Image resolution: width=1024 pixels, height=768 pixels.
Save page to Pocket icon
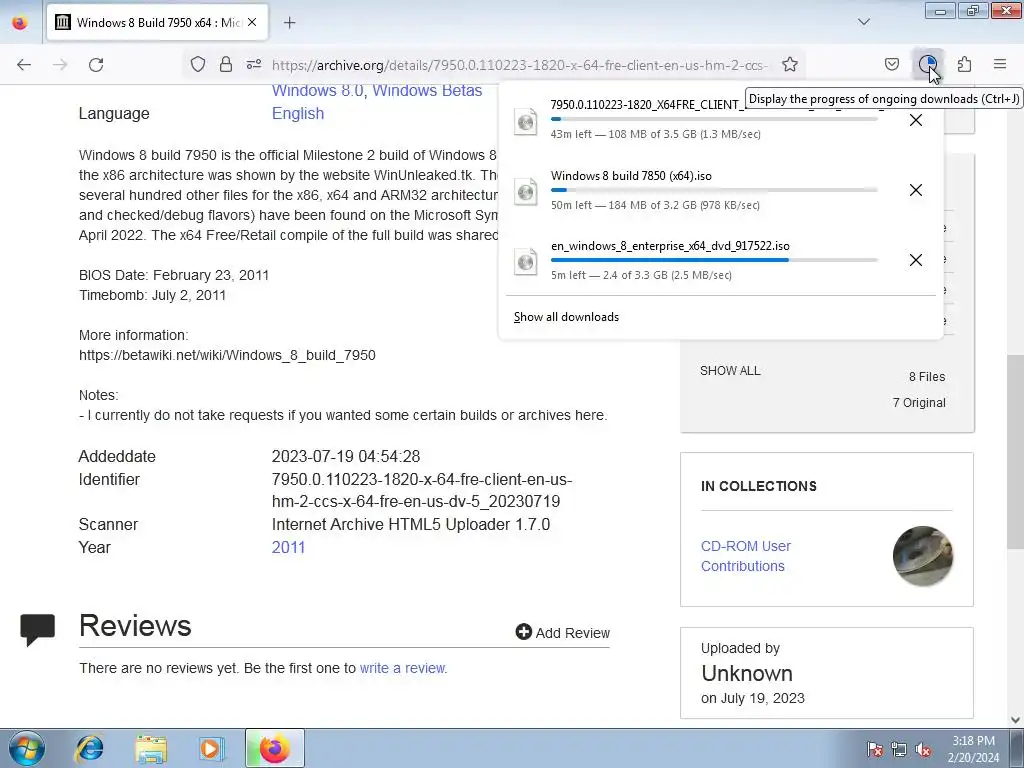891,64
